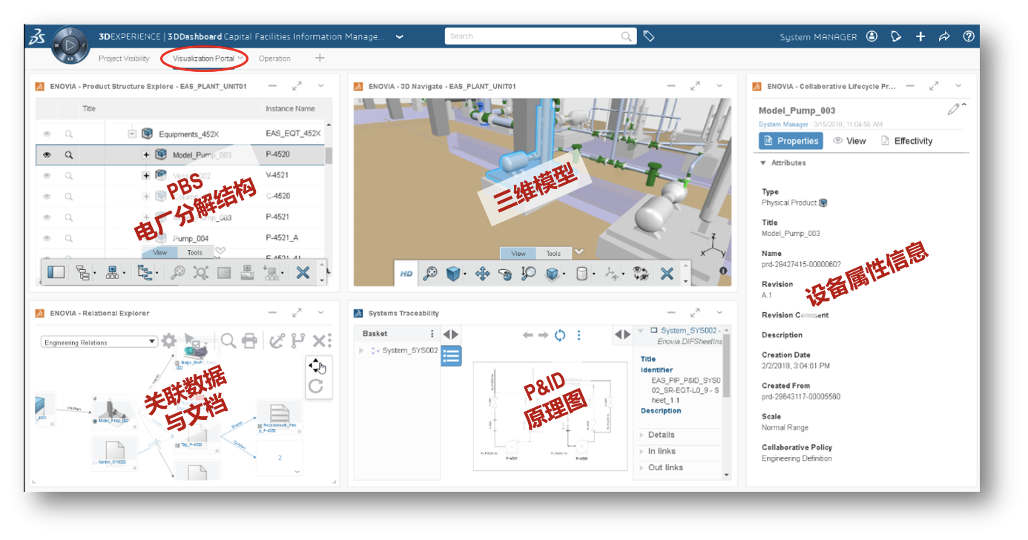Click the zoom magnifier in Product Structure toolbar

coord(178,273)
